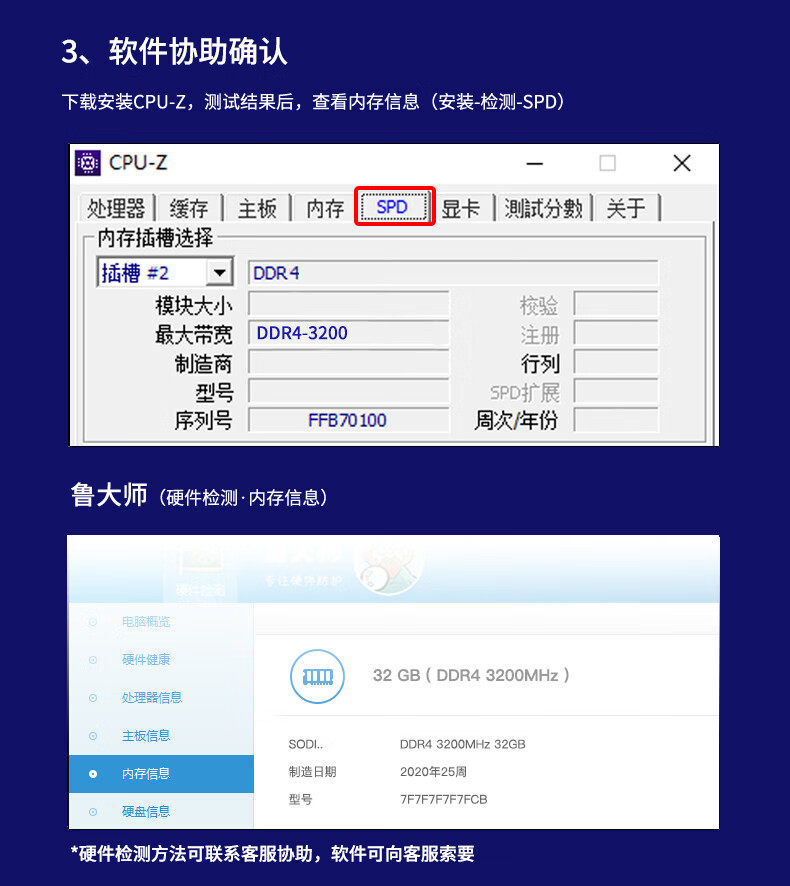Minimize the CPU-Z window
790x886 pixels.
click(x=535, y=163)
